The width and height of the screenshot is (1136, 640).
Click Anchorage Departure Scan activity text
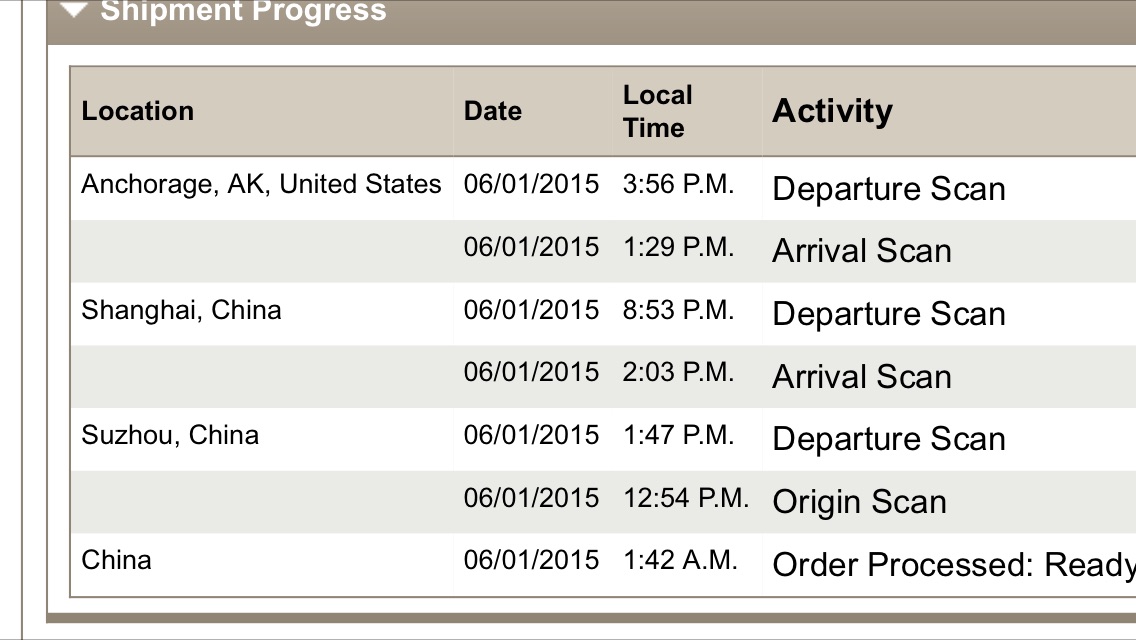click(889, 189)
